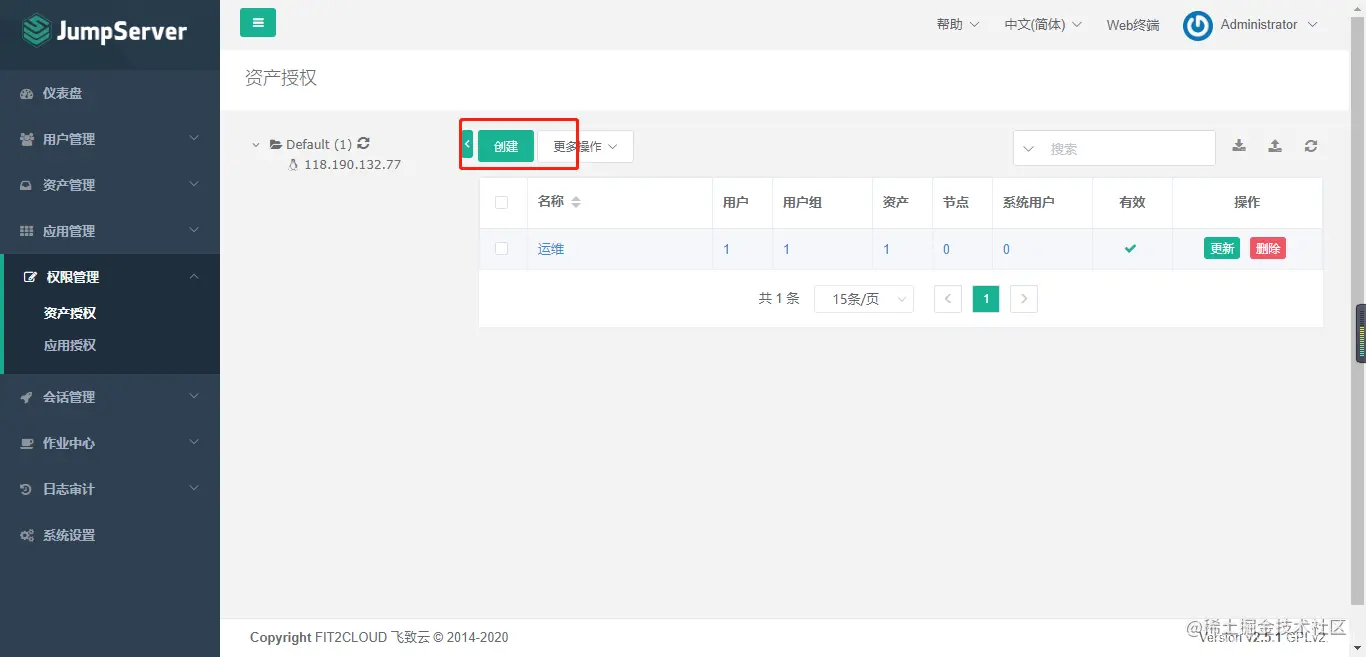
Task: Open the Web终端 link
Action: coord(1133,25)
